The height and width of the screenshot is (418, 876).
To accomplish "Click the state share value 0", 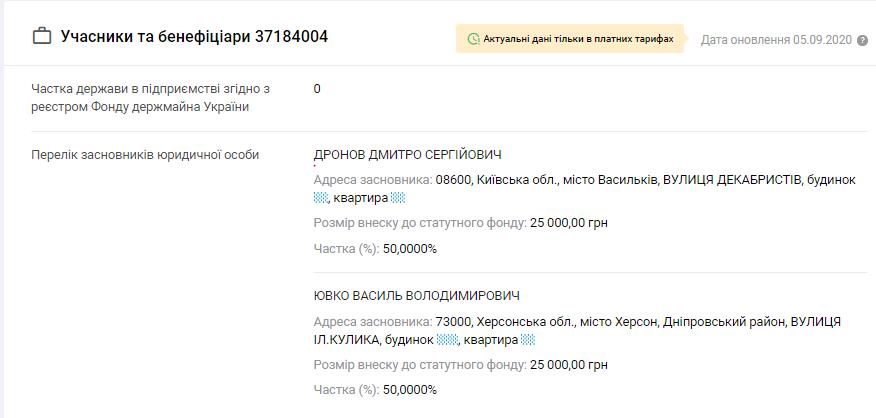I will (x=317, y=89).
